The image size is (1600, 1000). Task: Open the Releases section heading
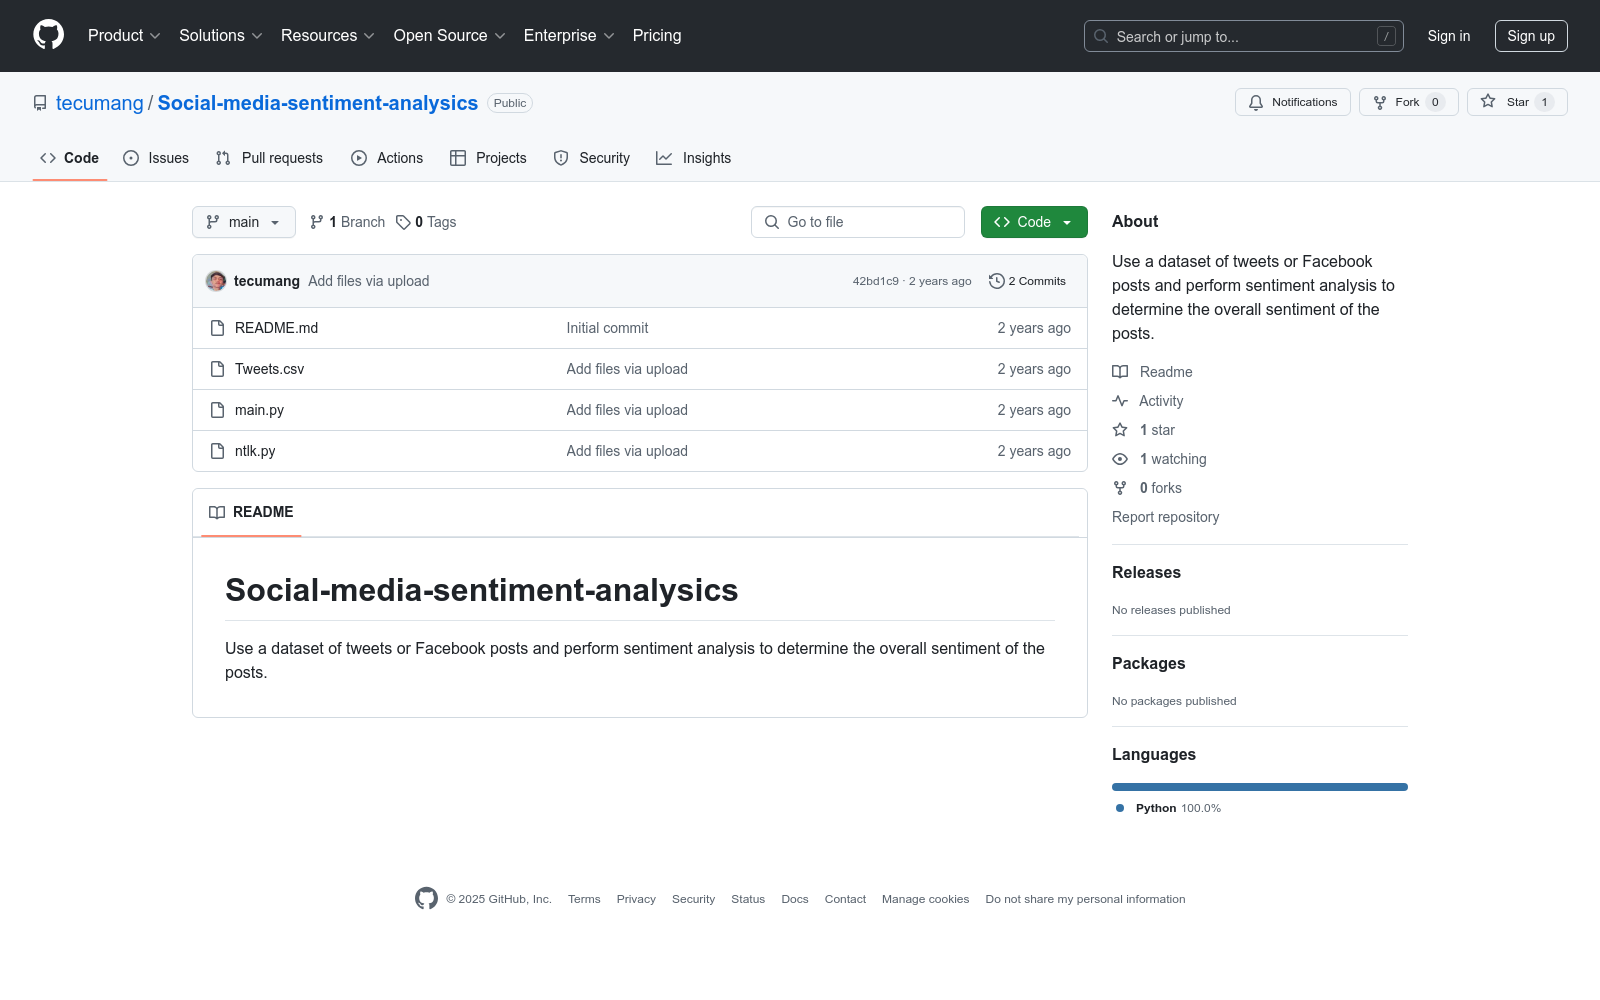[1146, 572]
